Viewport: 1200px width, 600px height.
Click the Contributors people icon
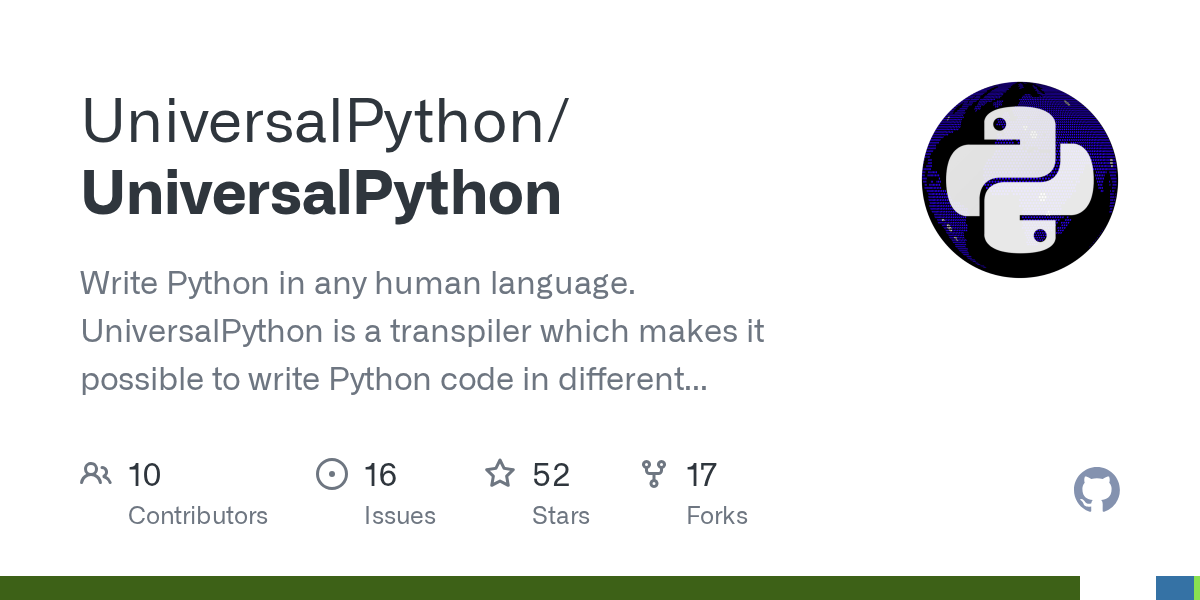(x=96, y=473)
